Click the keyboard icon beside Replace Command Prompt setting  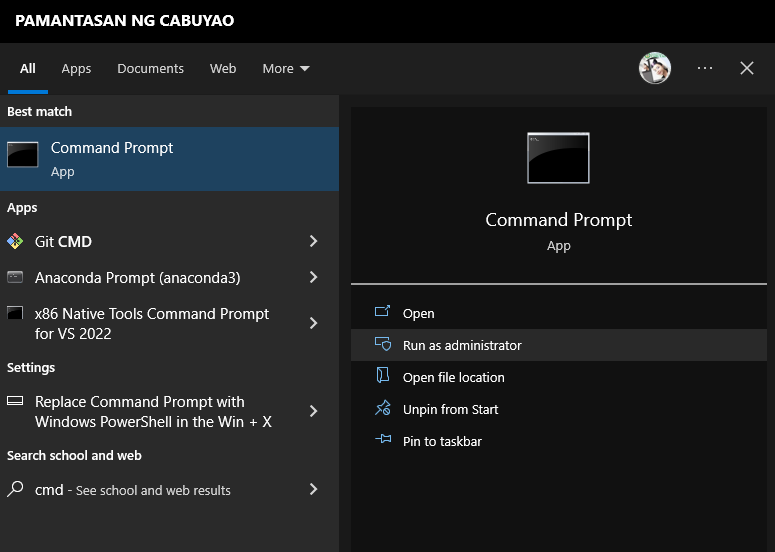point(15,401)
